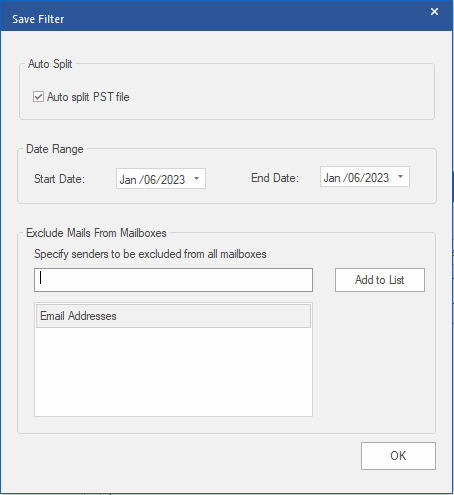Click the End Date label
The height and width of the screenshot is (495, 454).
click(275, 178)
